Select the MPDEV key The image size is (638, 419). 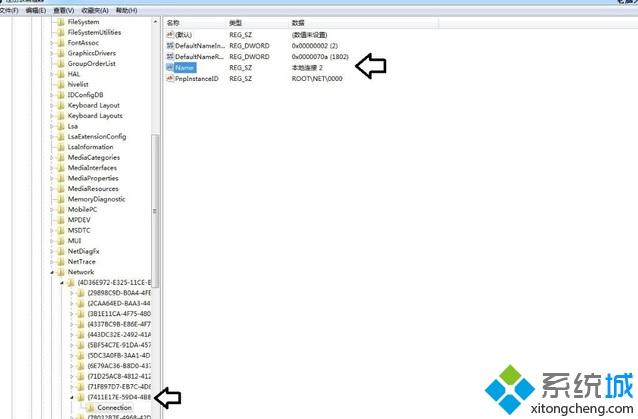(x=79, y=220)
